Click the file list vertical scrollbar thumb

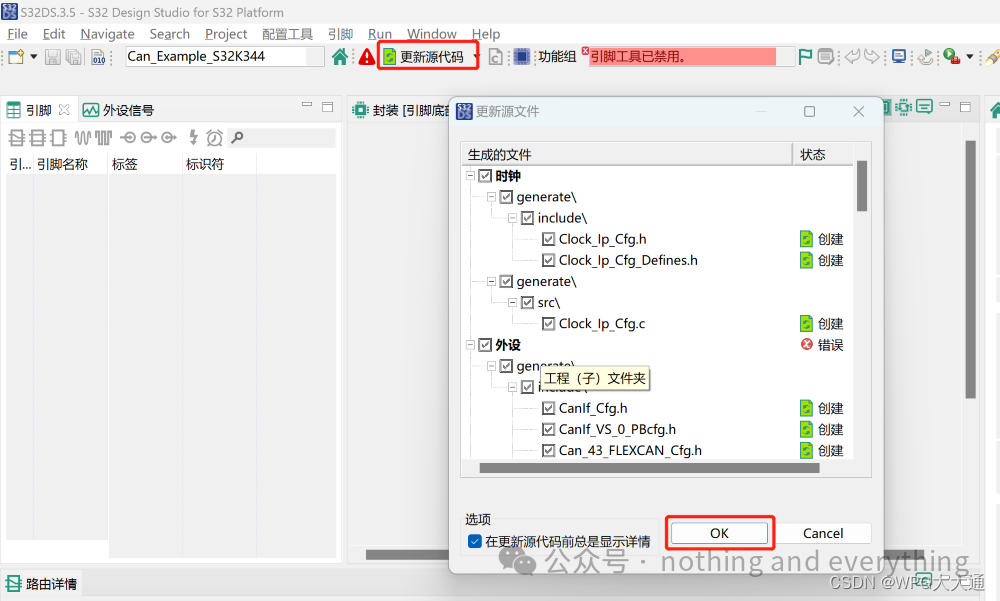click(862, 186)
